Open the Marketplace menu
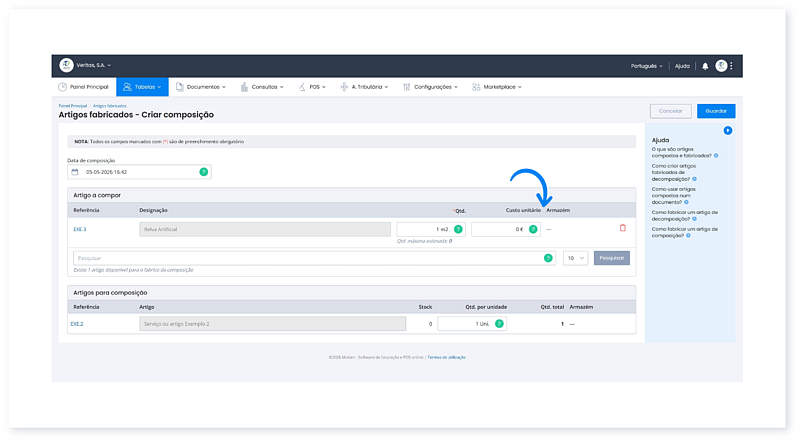800x442 pixels. pyautogui.click(x=497, y=87)
